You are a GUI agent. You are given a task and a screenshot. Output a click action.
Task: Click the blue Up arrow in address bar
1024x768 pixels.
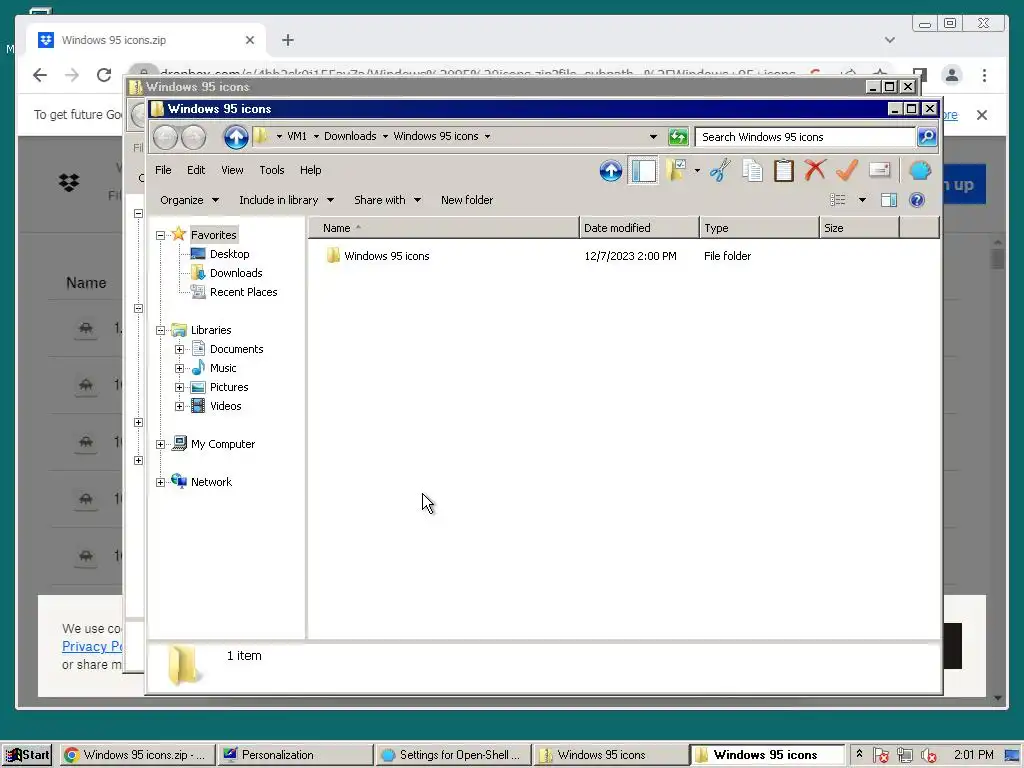tap(236, 136)
